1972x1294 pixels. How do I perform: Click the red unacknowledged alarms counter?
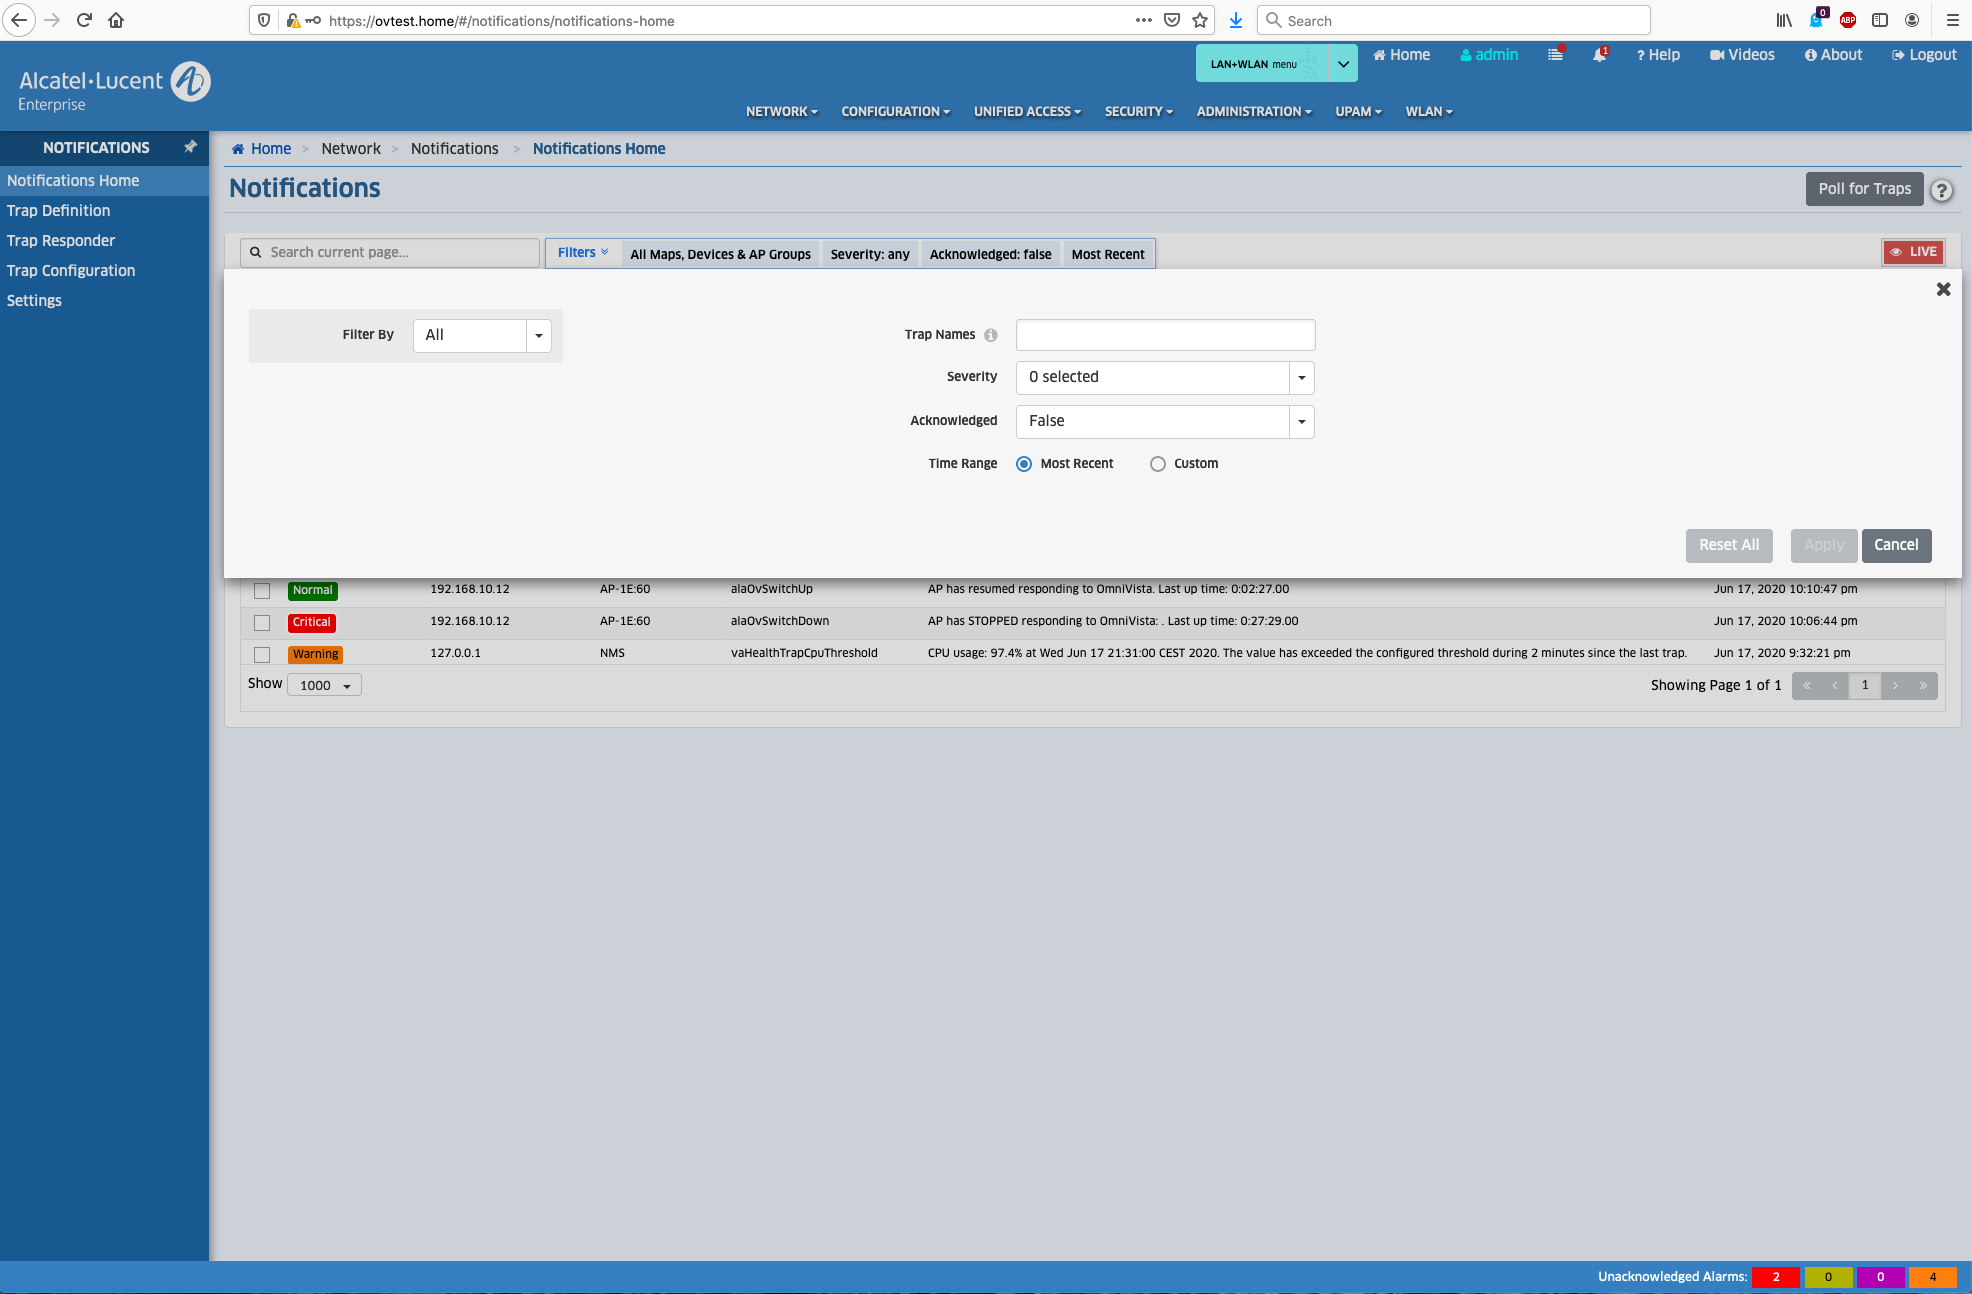(x=1775, y=1277)
